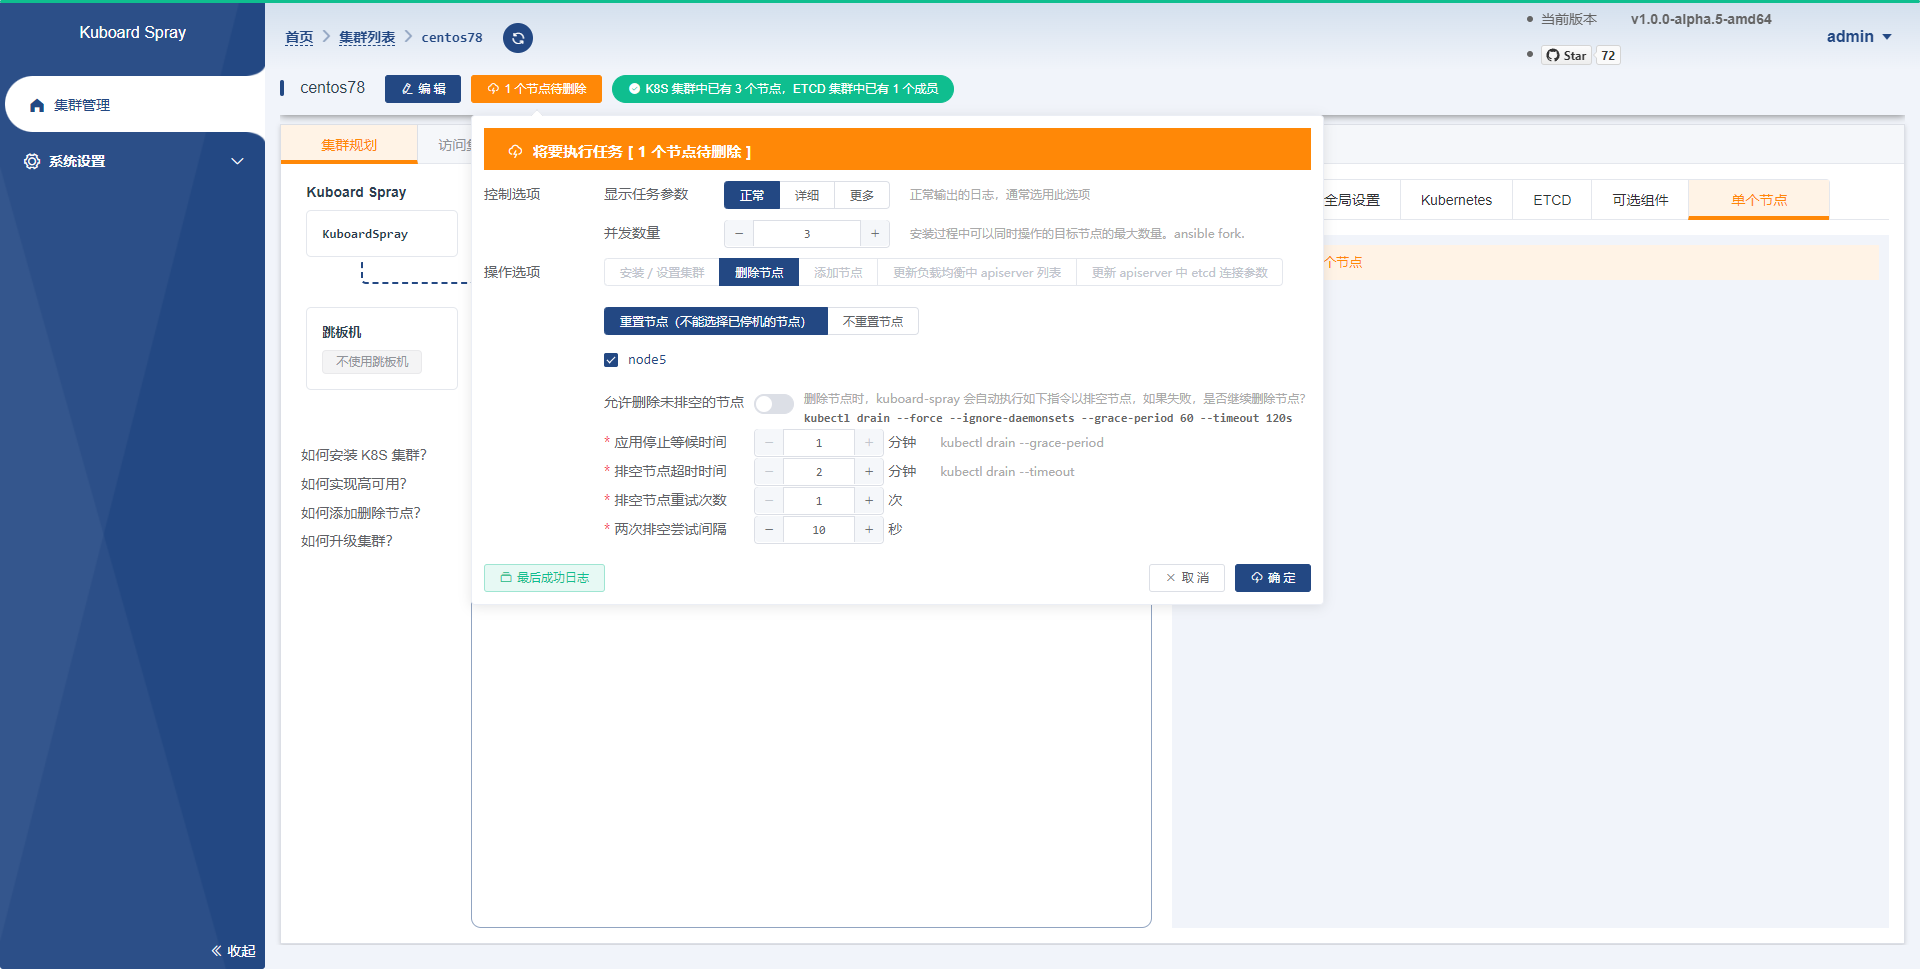Viewport: 1920px width, 969px height.
Task: Collapse the sidebar with 收起
Action: click(x=233, y=951)
